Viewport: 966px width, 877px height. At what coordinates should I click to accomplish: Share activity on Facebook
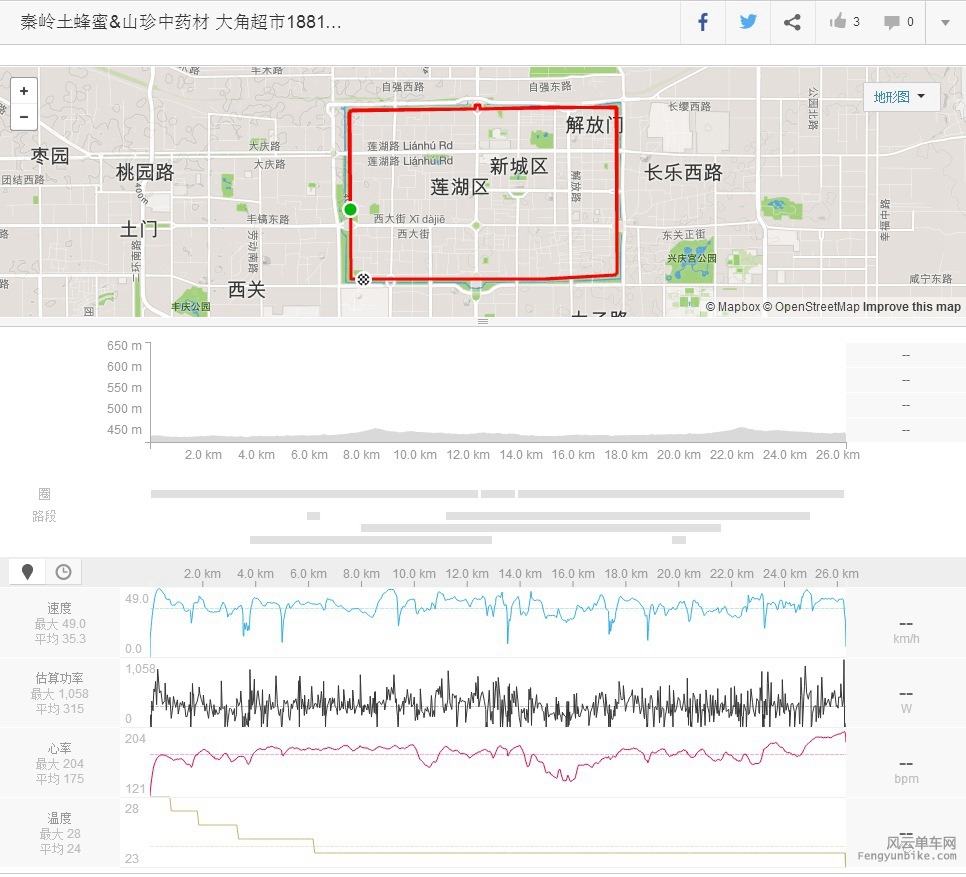pyautogui.click(x=703, y=22)
